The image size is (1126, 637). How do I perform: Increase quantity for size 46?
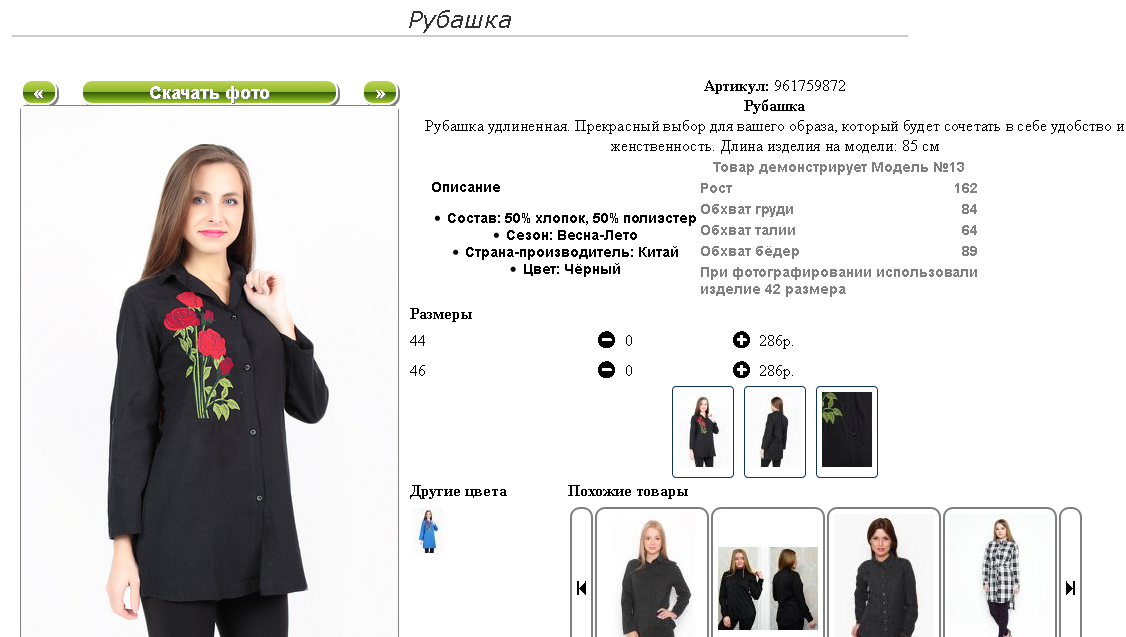click(741, 370)
